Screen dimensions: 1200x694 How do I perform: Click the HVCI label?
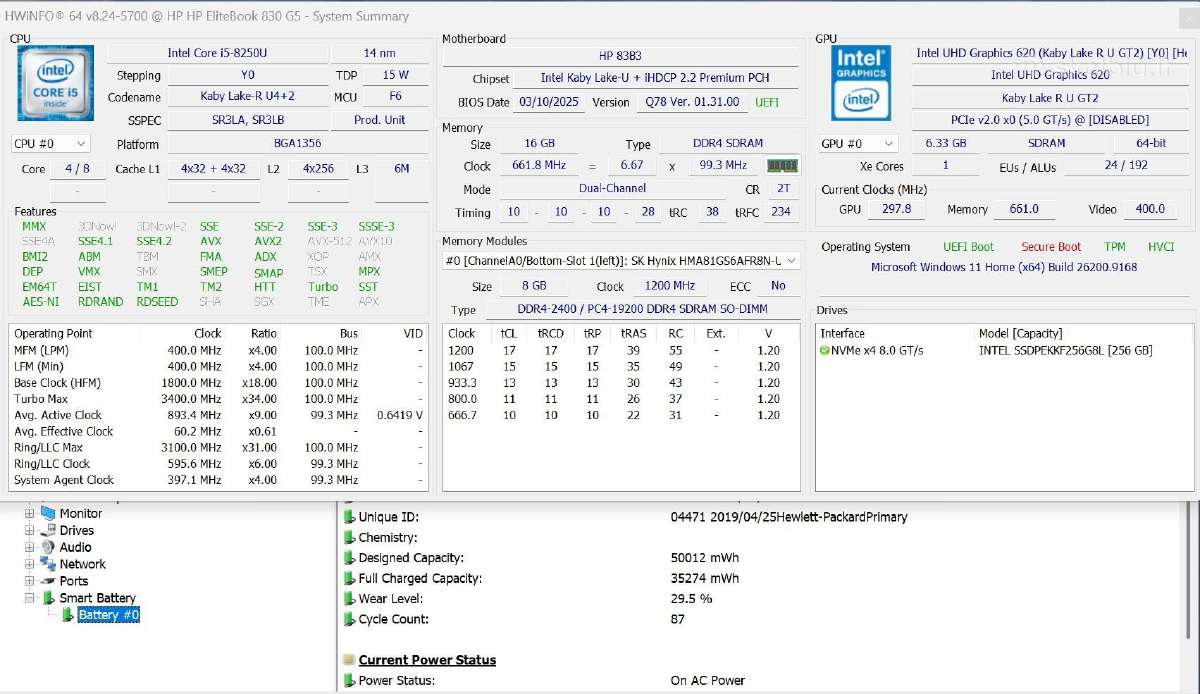(1161, 247)
